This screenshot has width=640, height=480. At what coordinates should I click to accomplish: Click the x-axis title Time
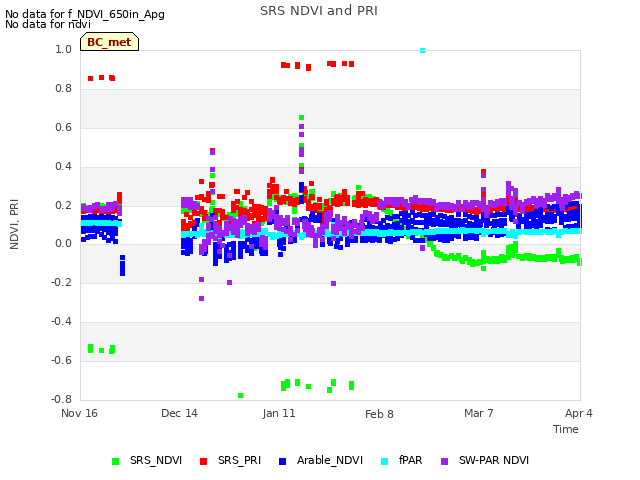[x=566, y=429]
